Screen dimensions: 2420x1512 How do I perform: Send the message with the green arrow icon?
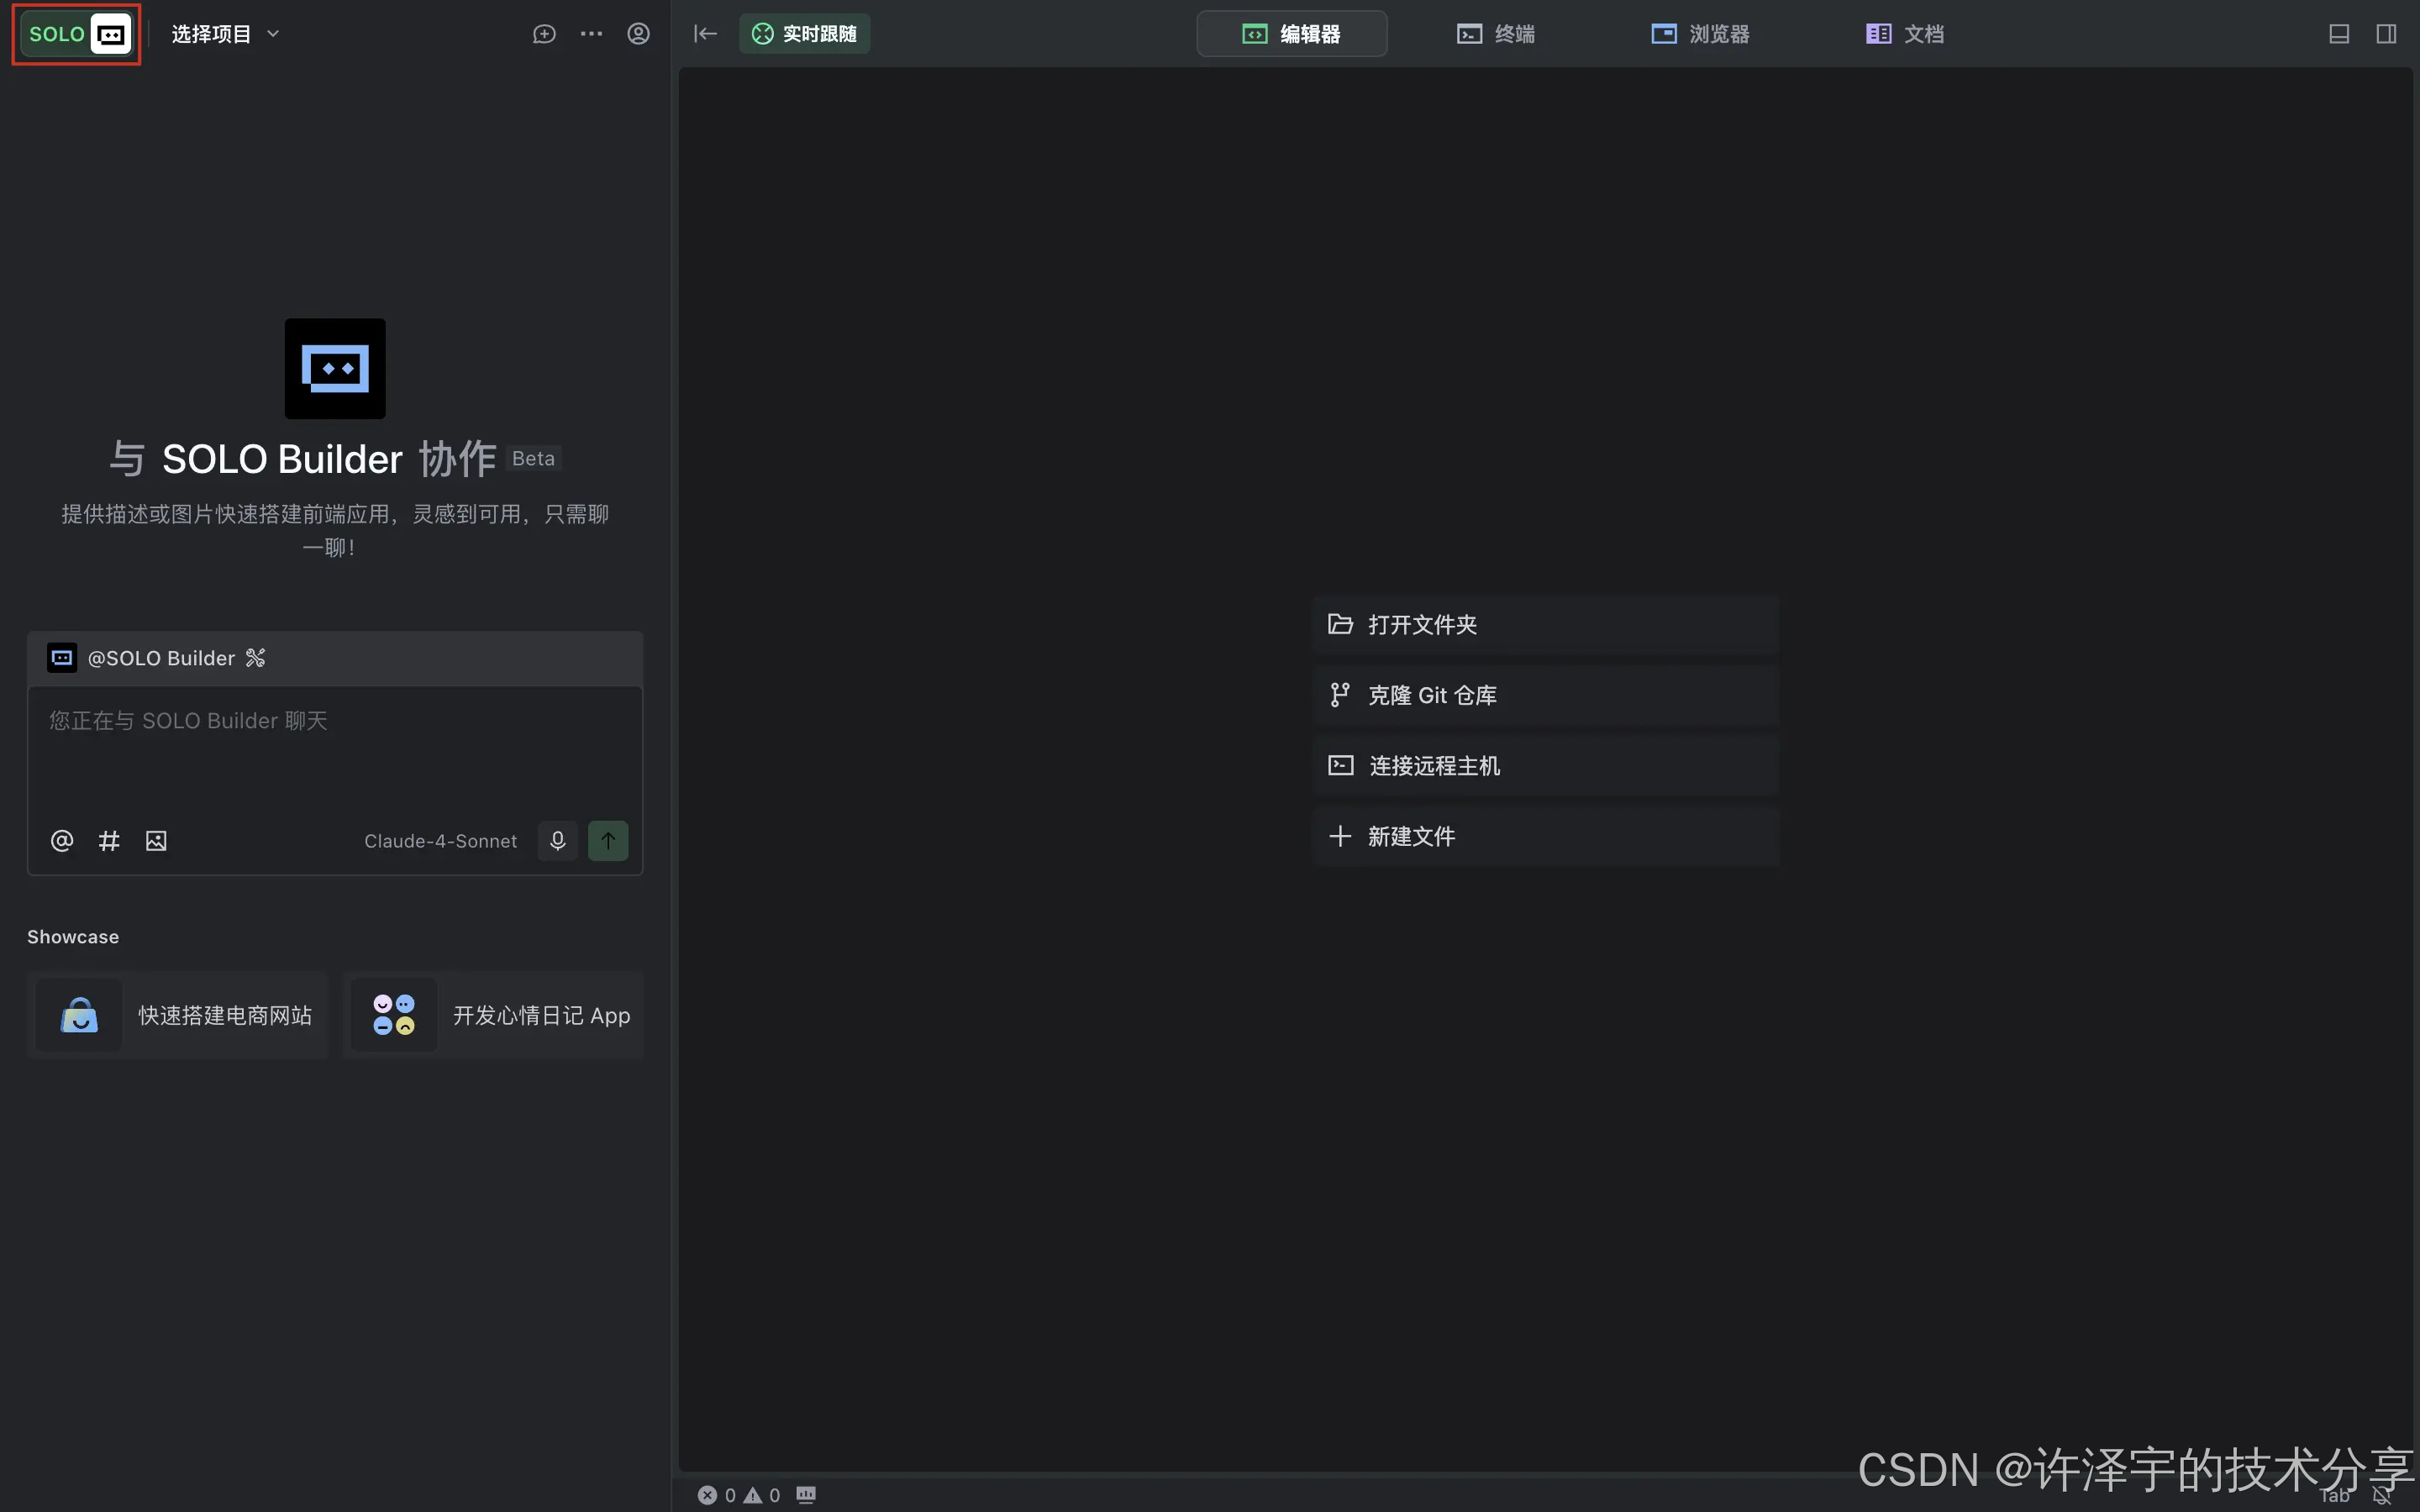coord(609,840)
